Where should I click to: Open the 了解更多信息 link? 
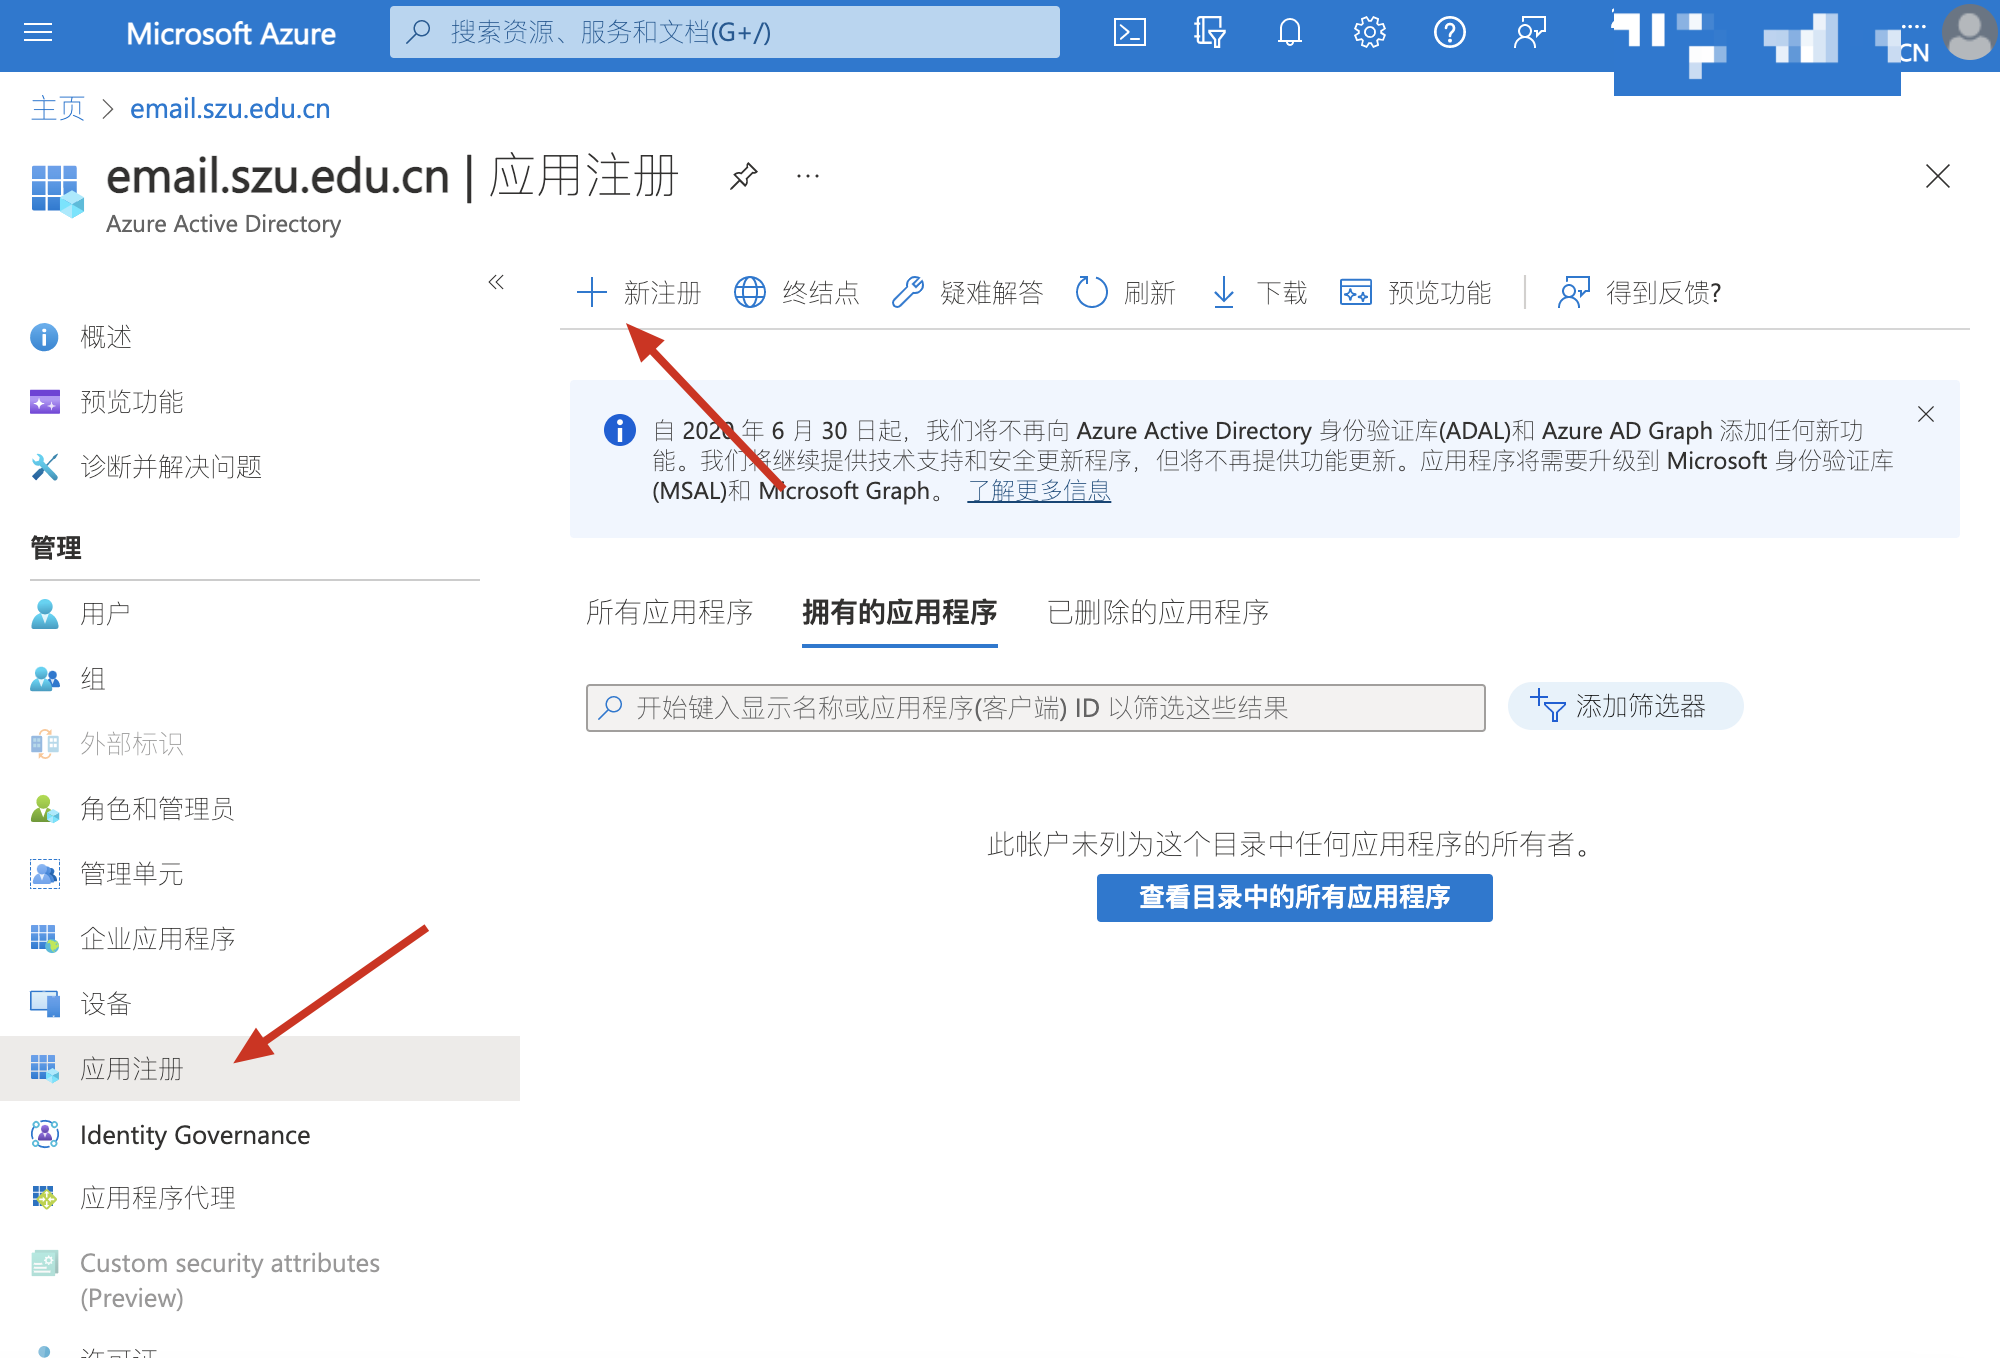tap(1039, 491)
